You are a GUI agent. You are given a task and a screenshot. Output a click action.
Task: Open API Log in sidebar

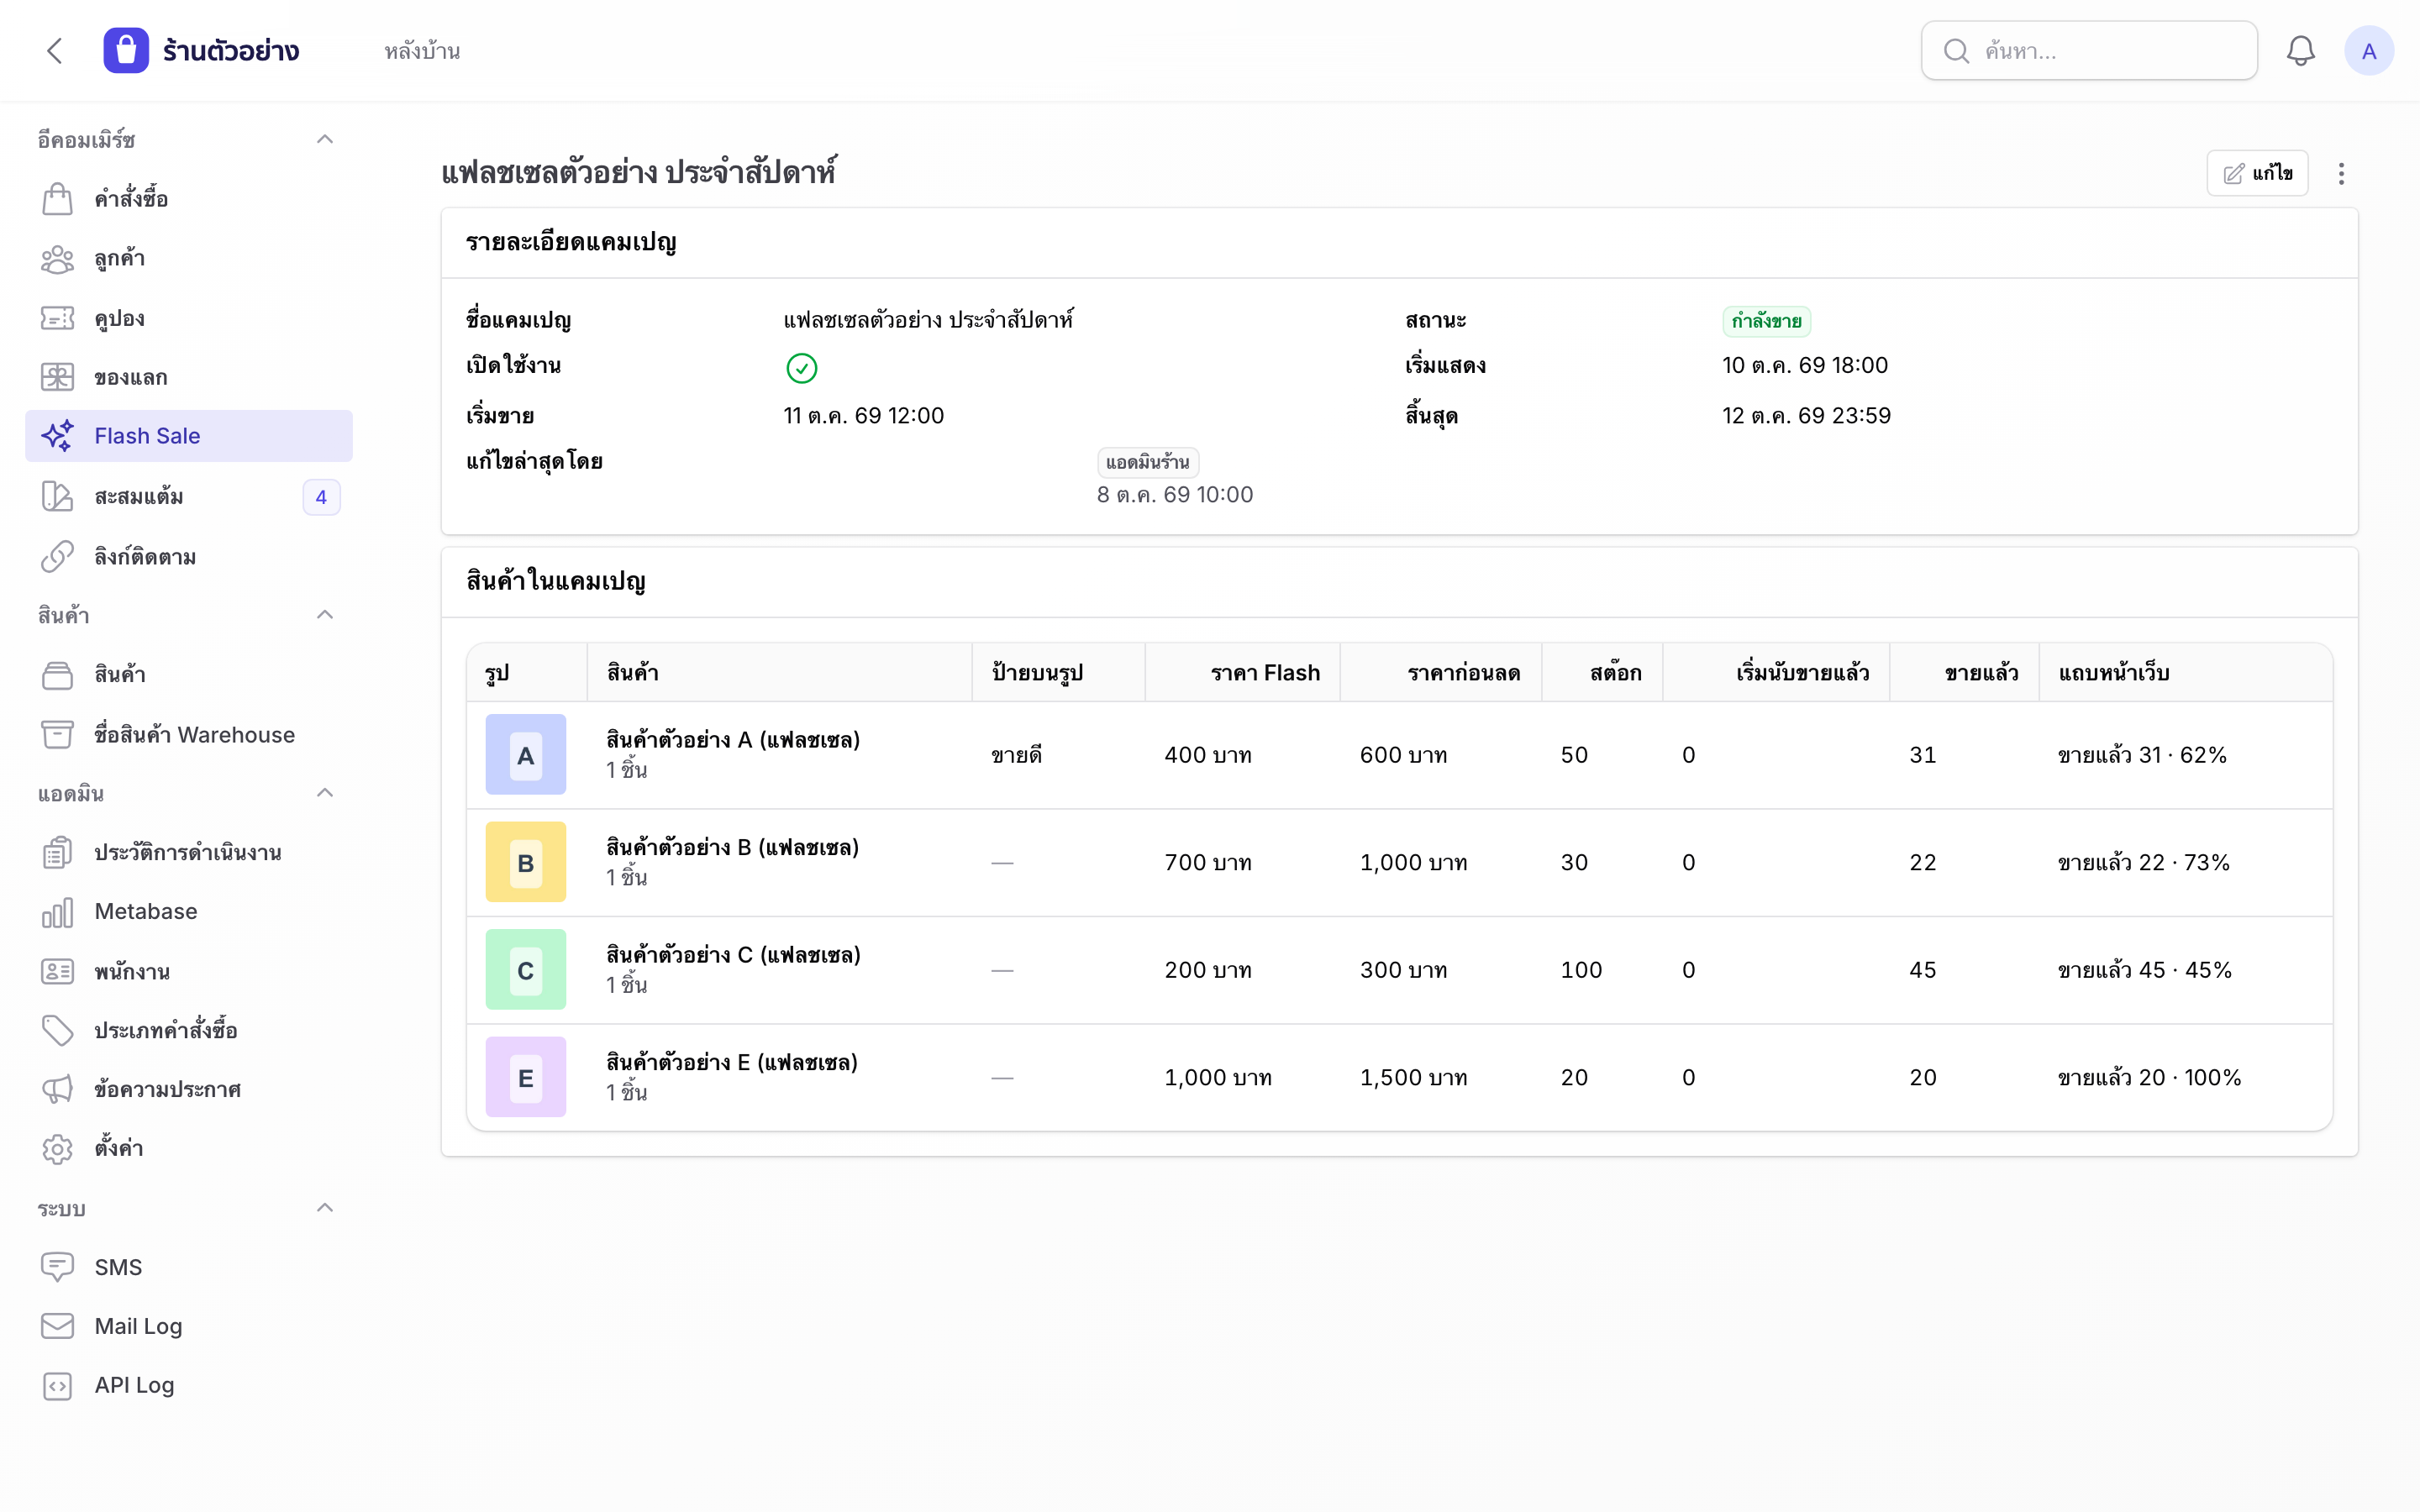pos(189,1385)
